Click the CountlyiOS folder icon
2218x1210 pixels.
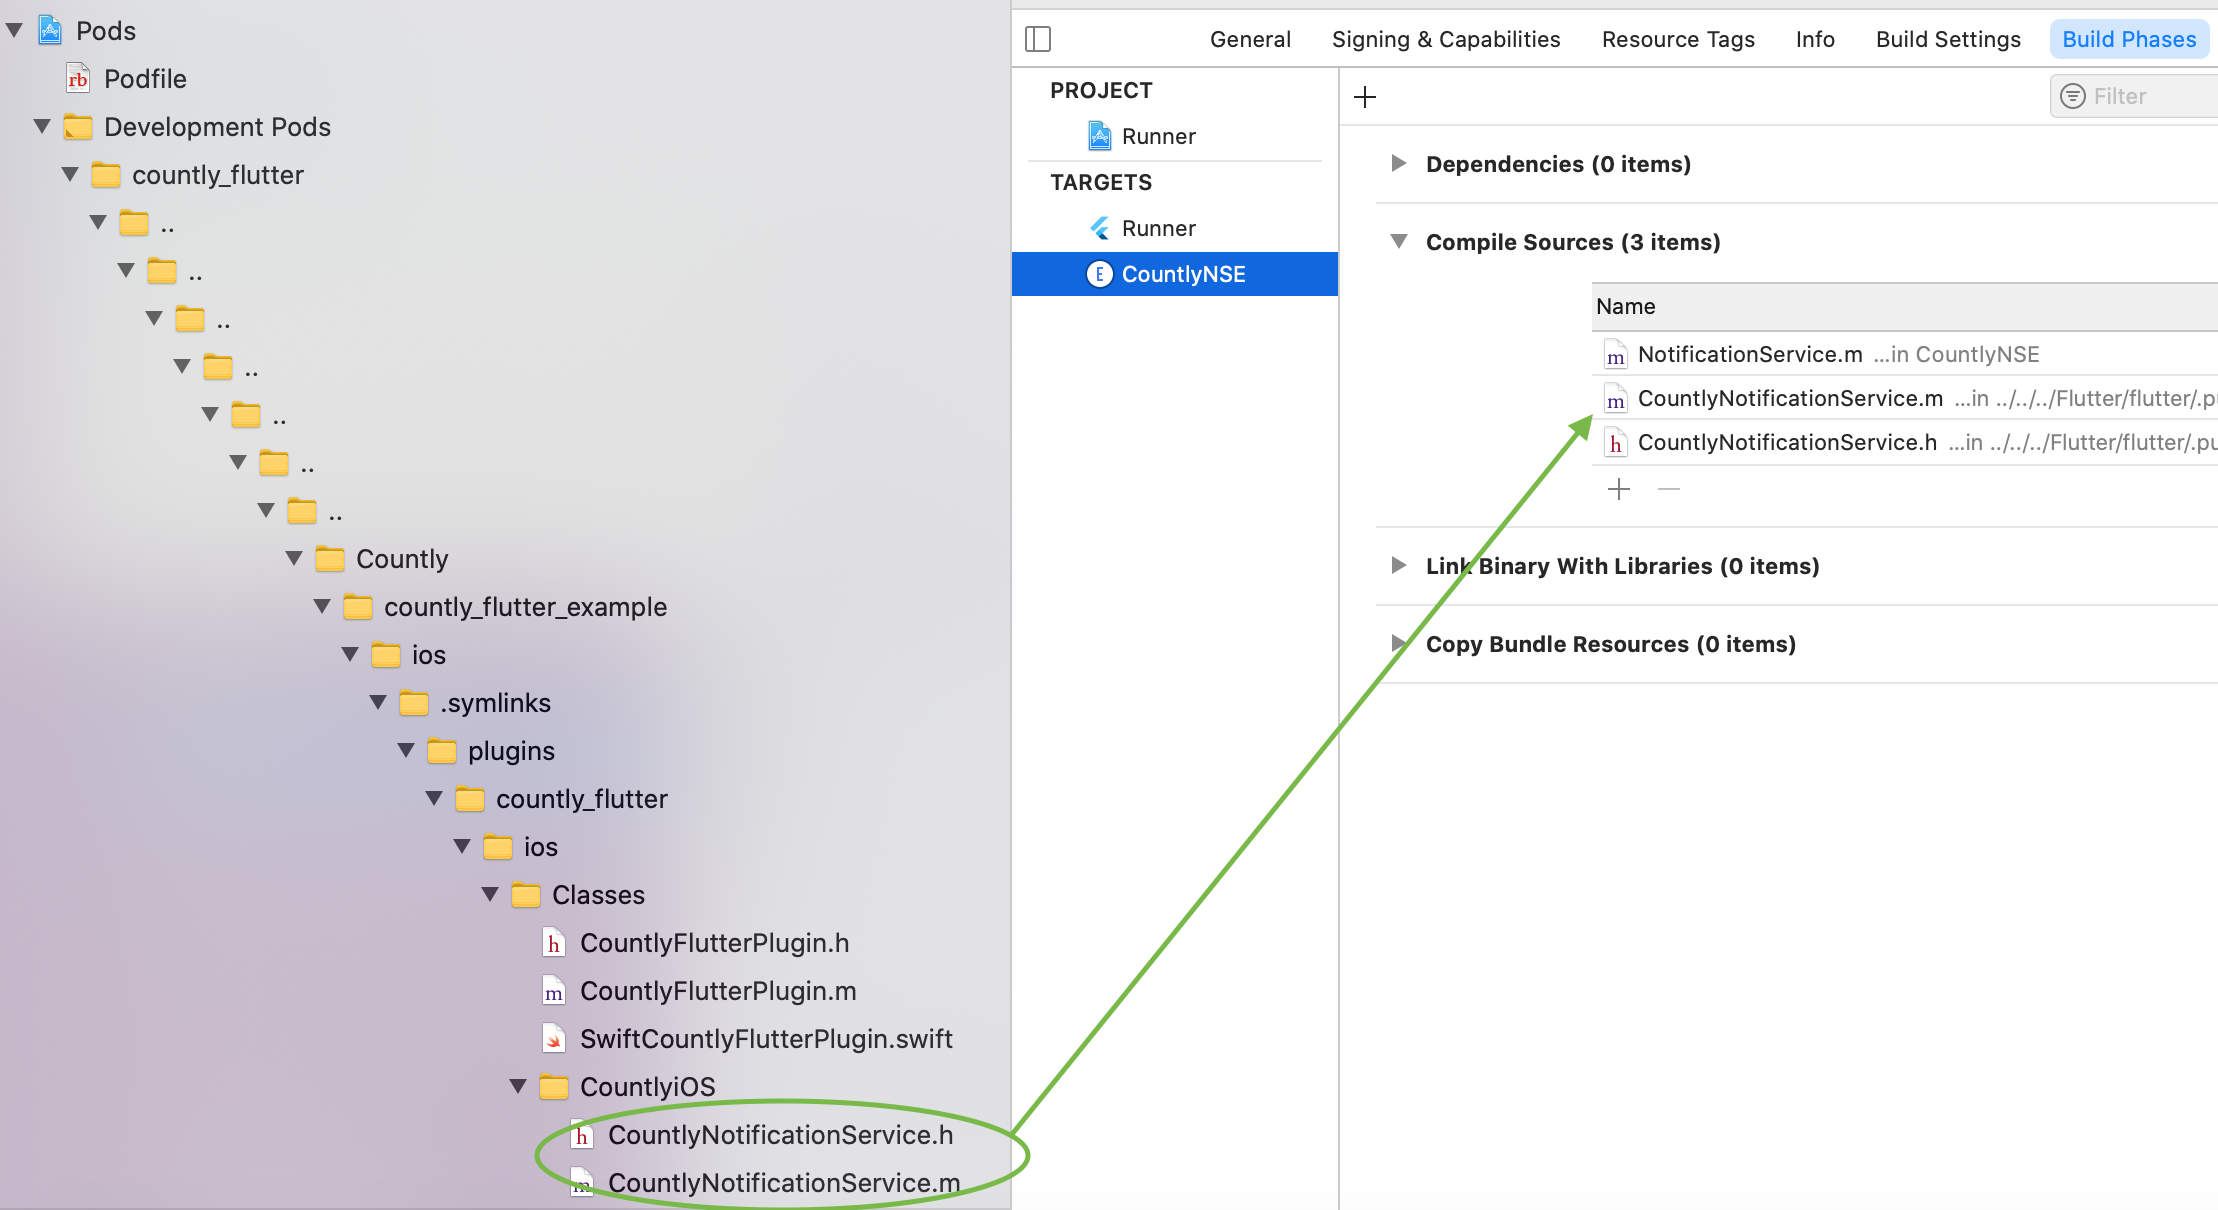[x=554, y=1087]
